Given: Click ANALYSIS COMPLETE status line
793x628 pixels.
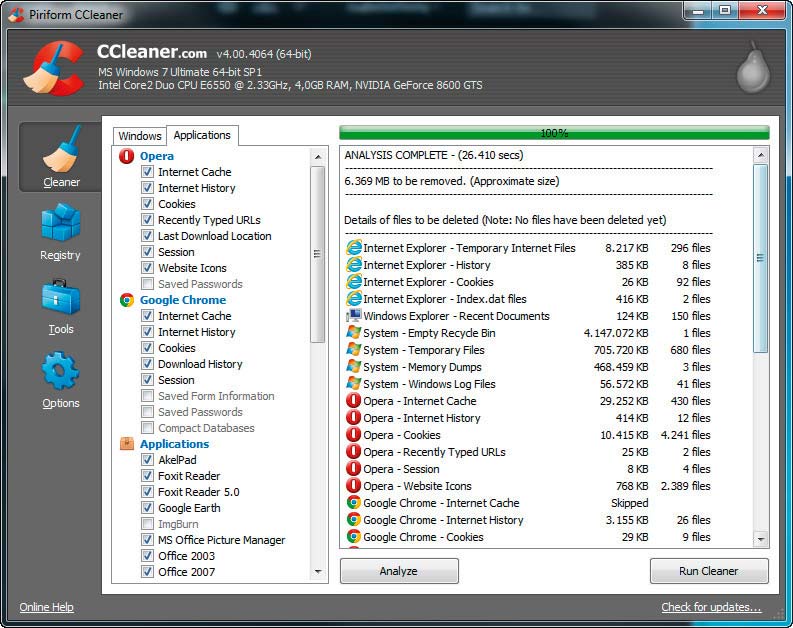Looking at the screenshot, I should pyautogui.click(x=434, y=155).
